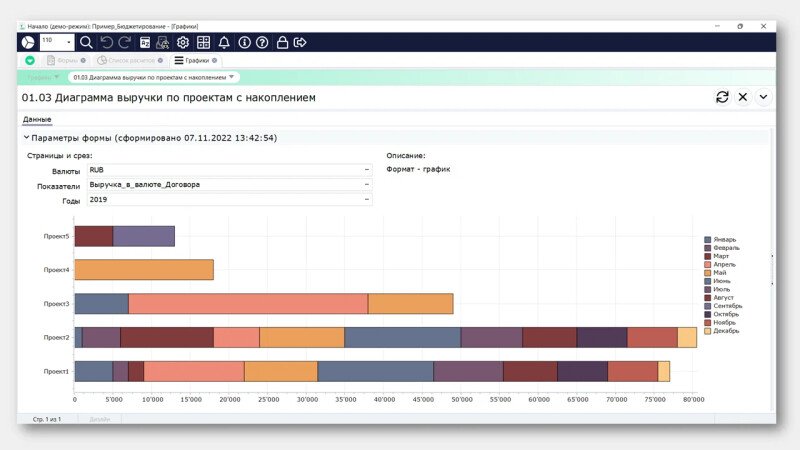The width and height of the screenshot is (800, 450).
Task: Close the chart with X icon
Action: (x=743, y=97)
